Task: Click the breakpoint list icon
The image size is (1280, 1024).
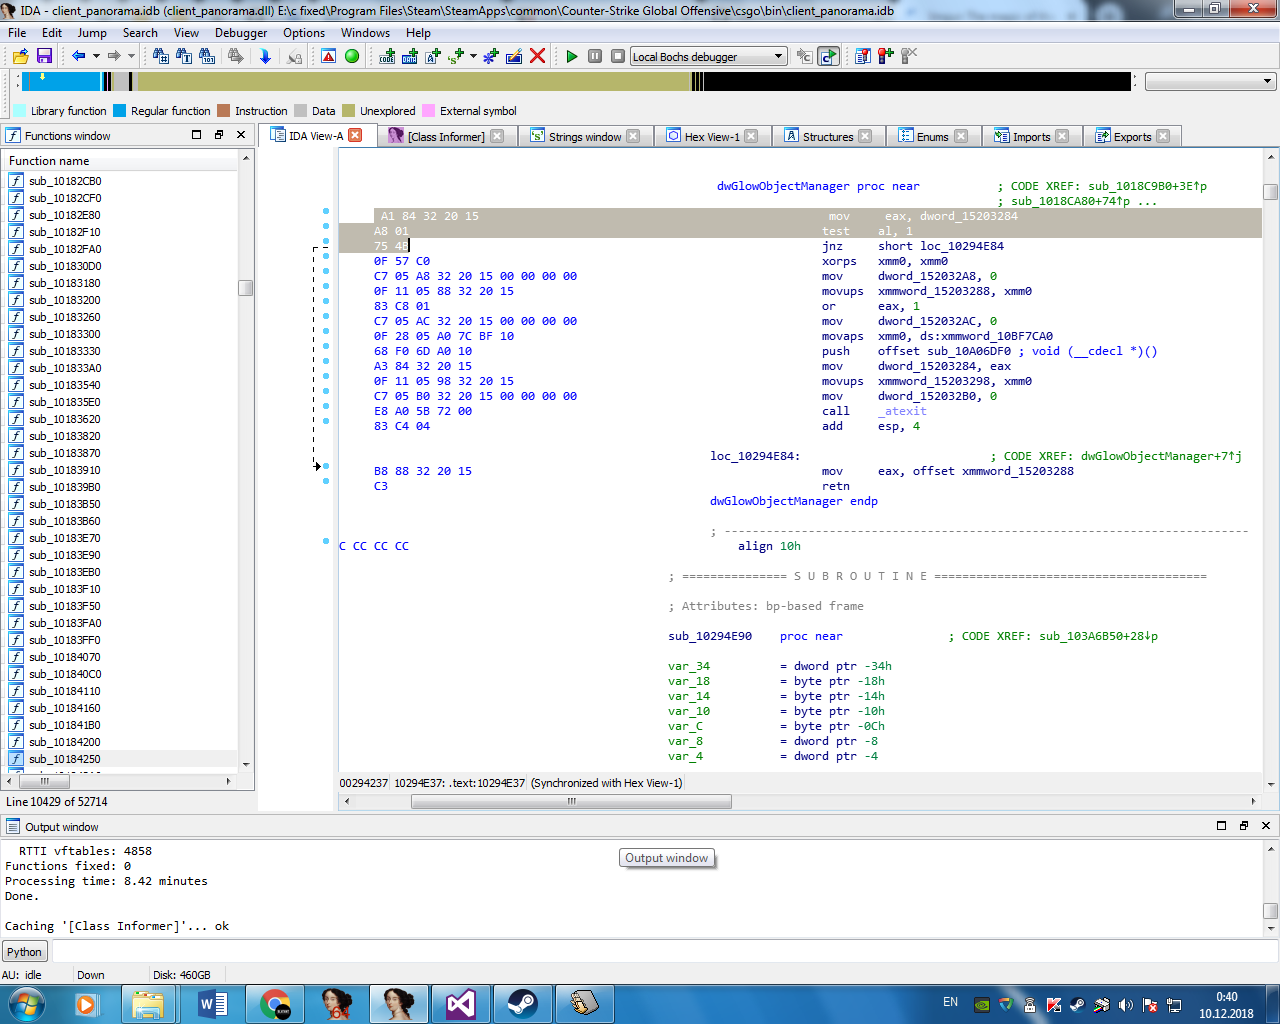Action: 862,56
